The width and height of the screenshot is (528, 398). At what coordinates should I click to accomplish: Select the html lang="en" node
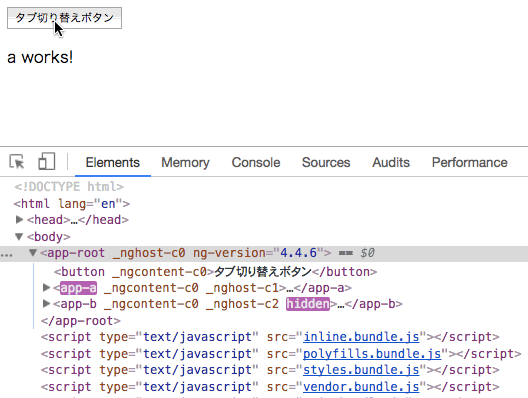[x=72, y=204]
